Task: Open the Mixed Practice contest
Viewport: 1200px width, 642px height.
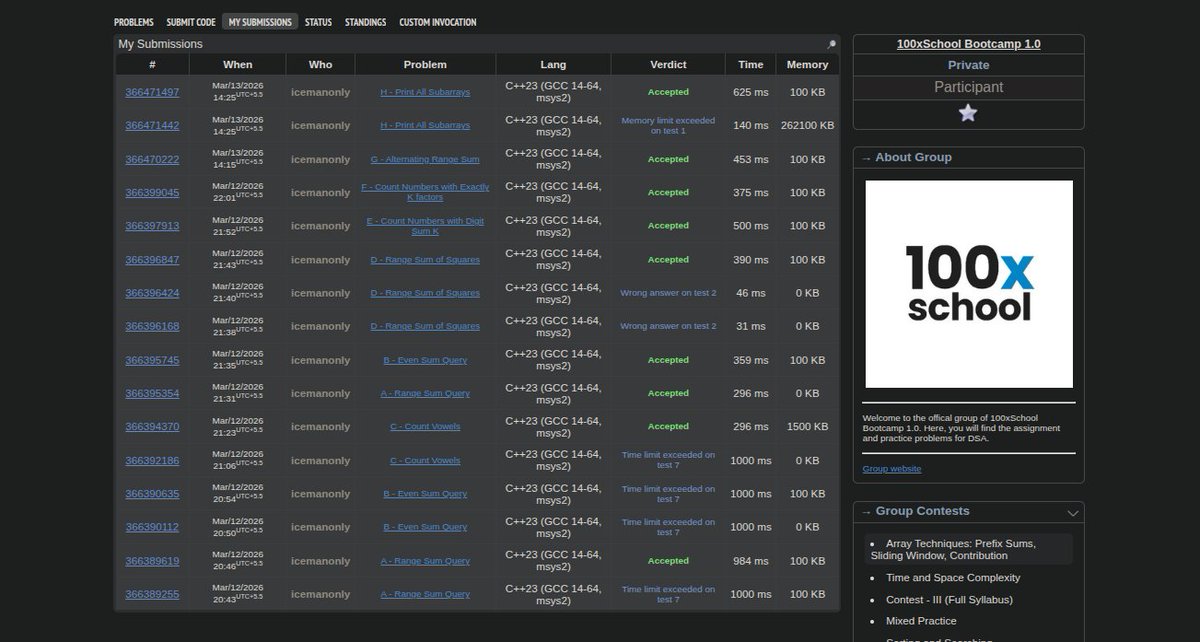Action: [921, 621]
